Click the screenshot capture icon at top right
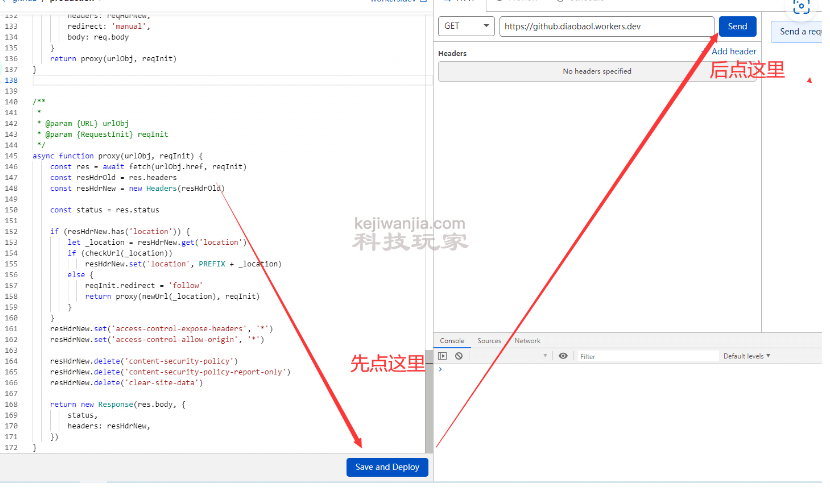The height and width of the screenshot is (498, 830). [x=800, y=6]
